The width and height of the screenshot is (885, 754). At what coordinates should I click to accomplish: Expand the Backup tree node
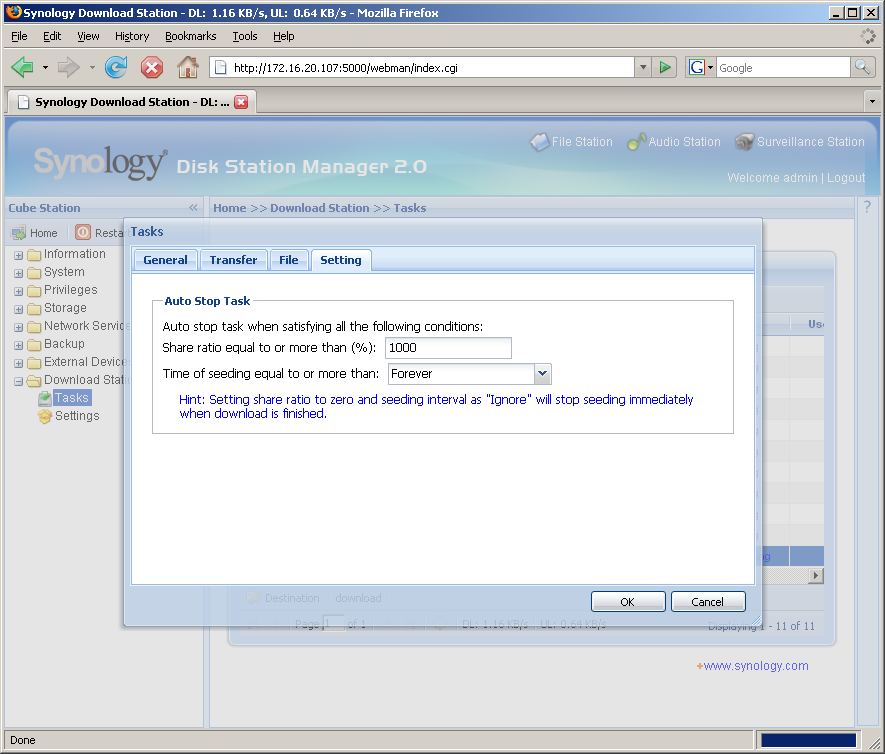coord(19,345)
